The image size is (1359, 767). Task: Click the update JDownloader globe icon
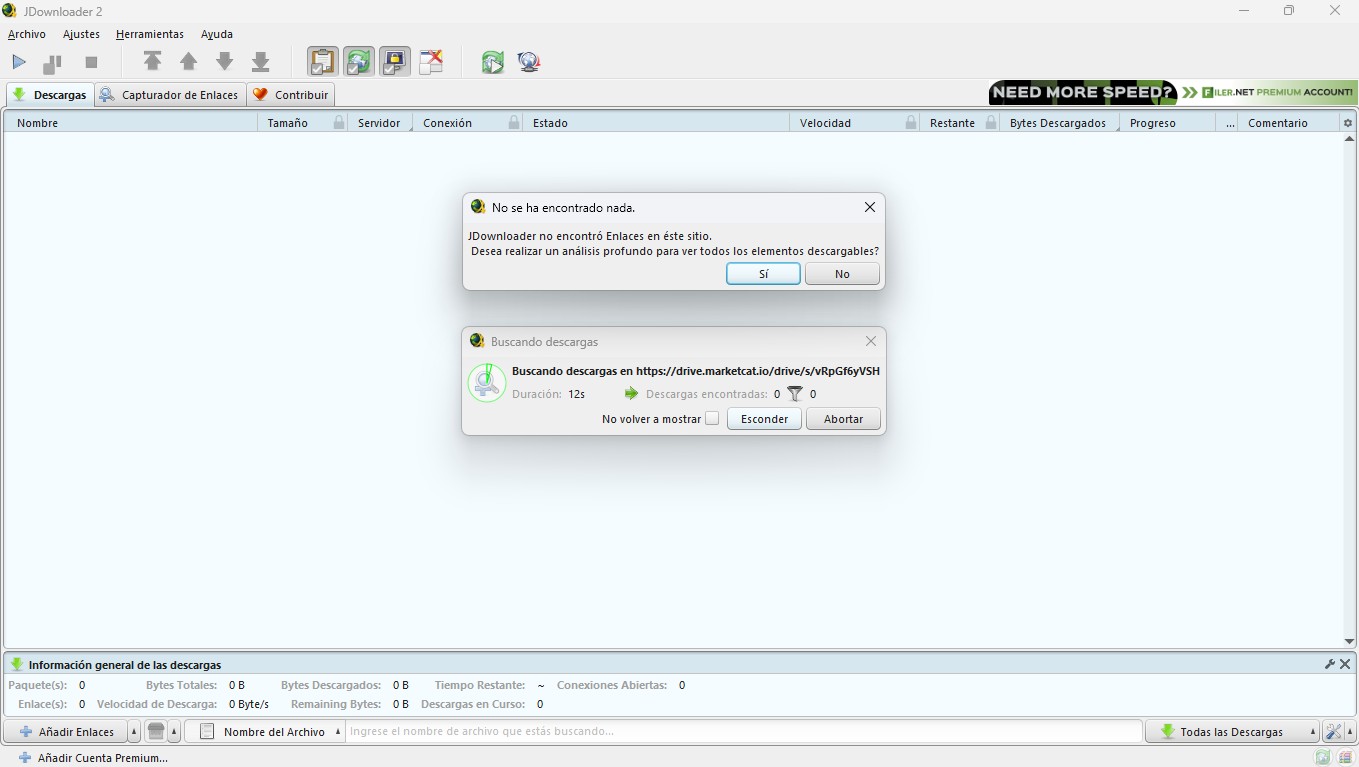tap(529, 62)
